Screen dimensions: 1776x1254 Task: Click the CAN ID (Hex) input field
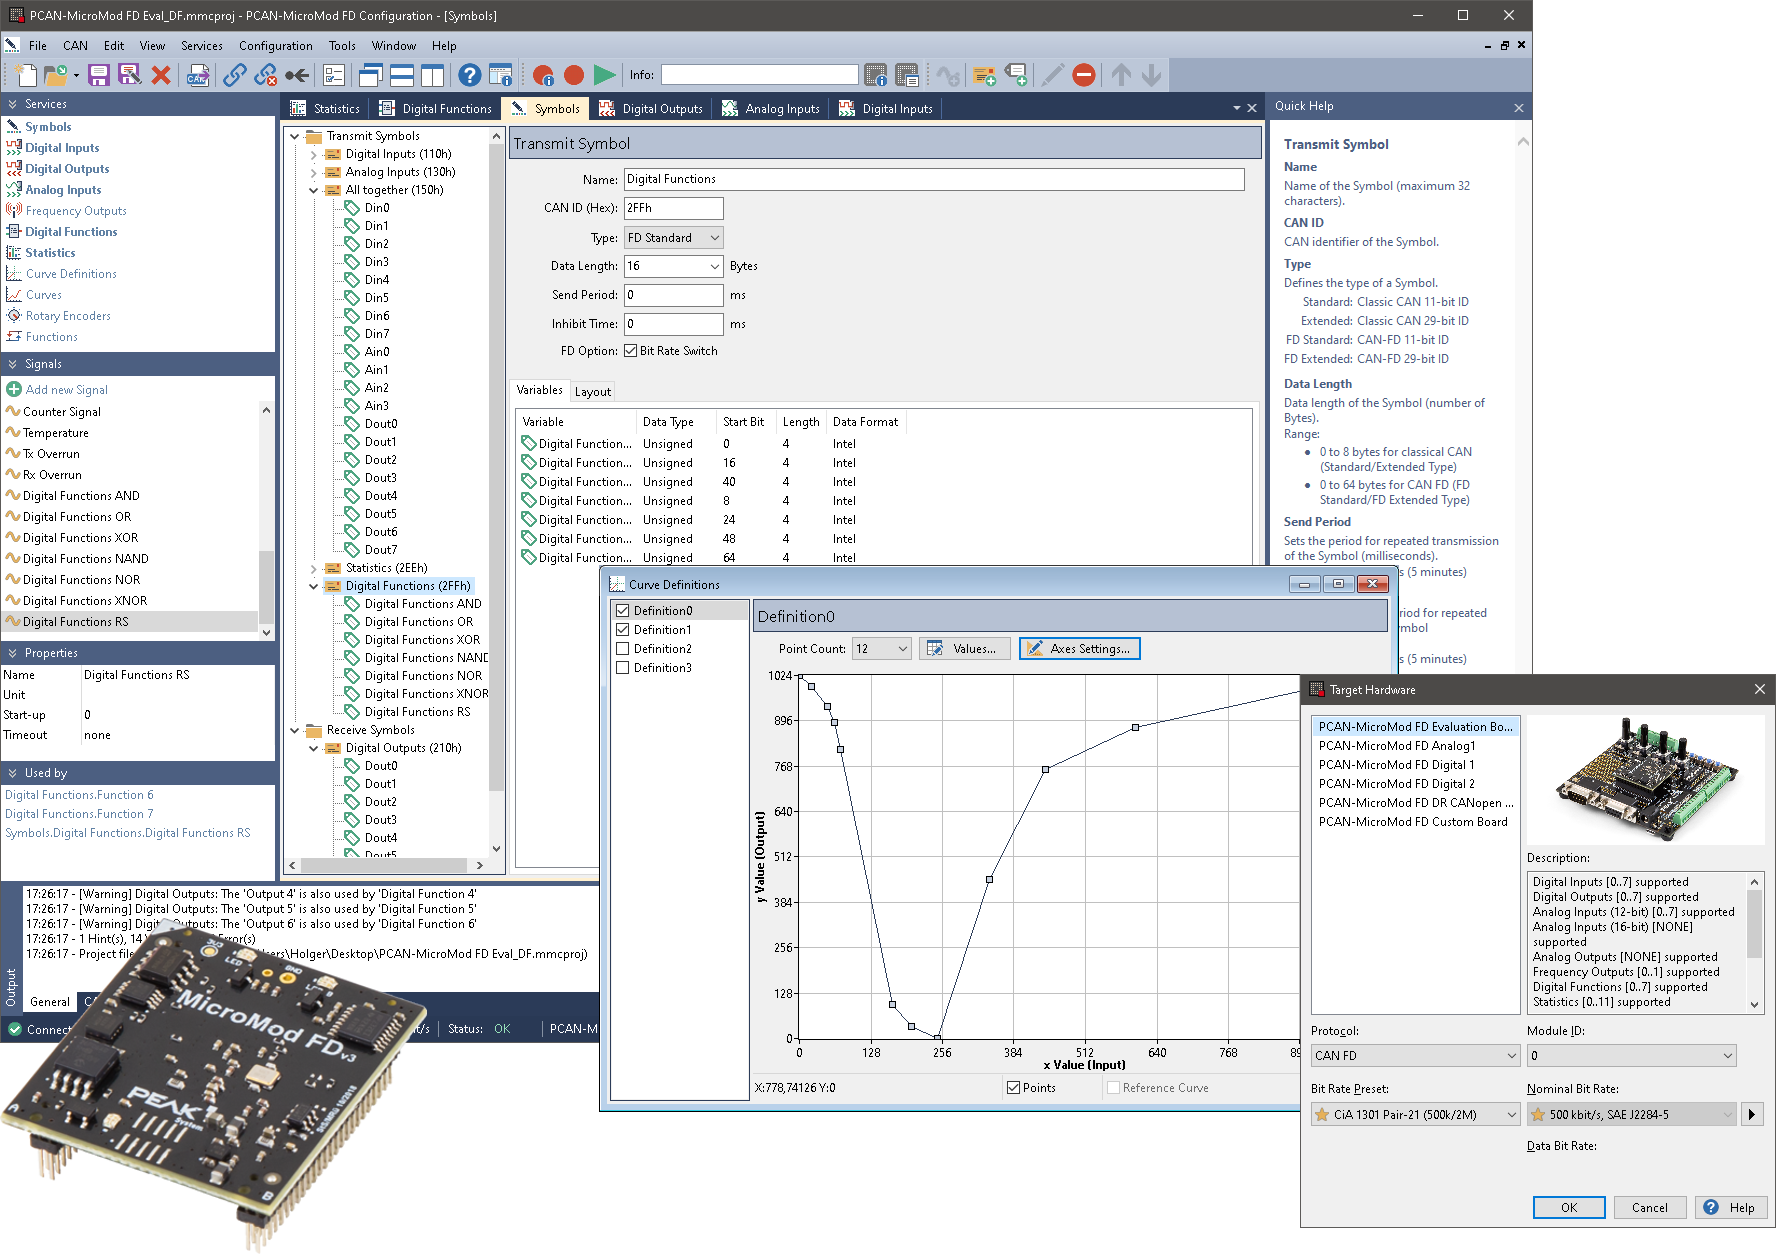coord(673,208)
